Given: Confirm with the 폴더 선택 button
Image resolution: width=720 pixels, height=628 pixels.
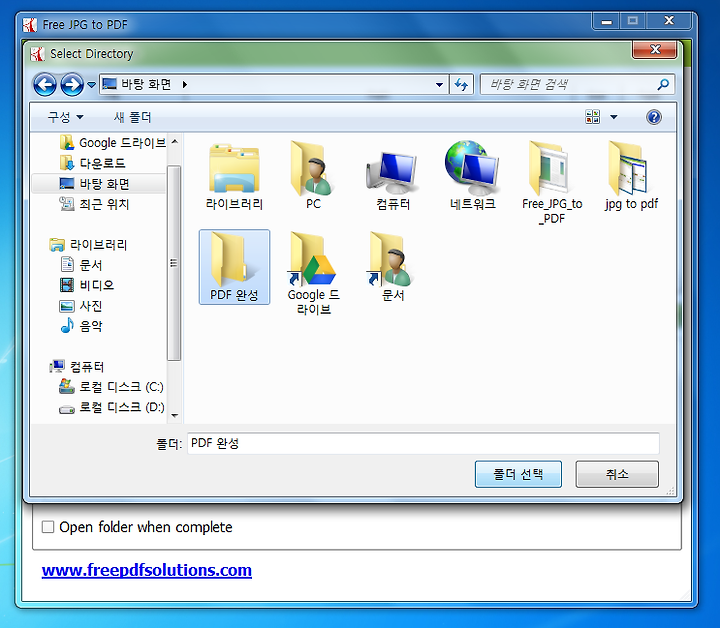Looking at the screenshot, I should pos(518,474).
